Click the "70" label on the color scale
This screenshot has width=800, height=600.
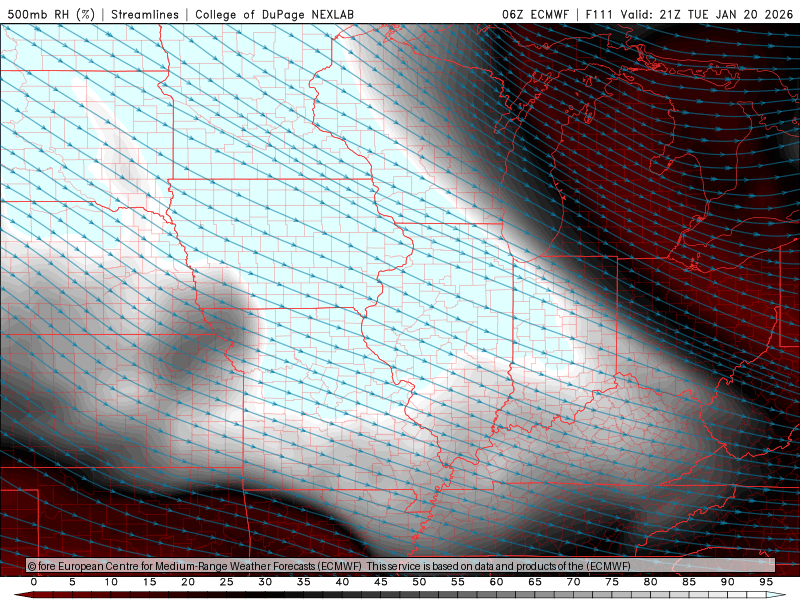(x=573, y=582)
